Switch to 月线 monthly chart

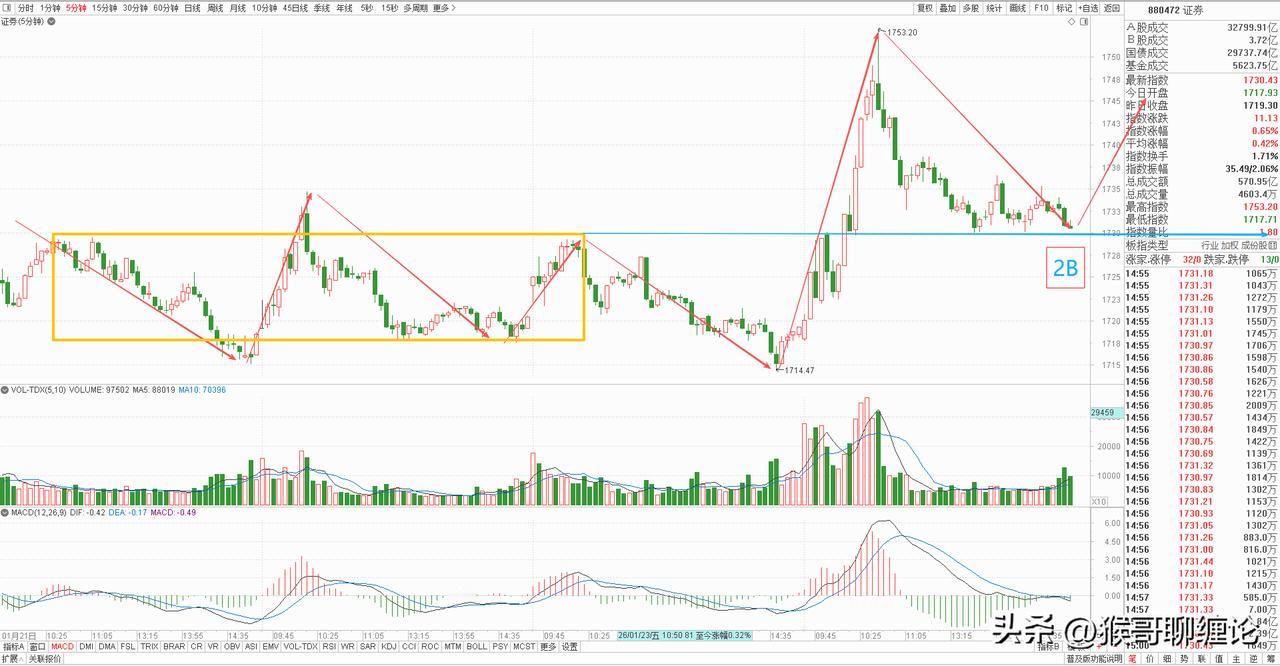(x=238, y=8)
